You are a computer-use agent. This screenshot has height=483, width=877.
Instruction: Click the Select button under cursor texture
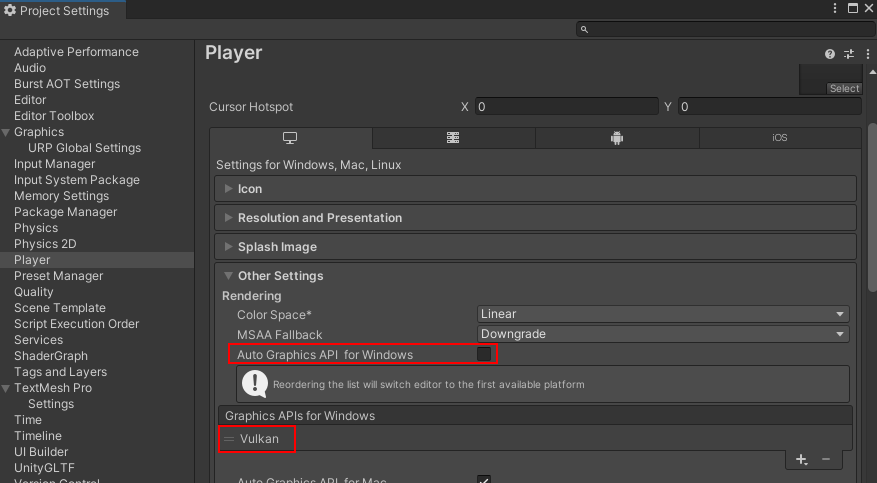pyautogui.click(x=844, y=88)
